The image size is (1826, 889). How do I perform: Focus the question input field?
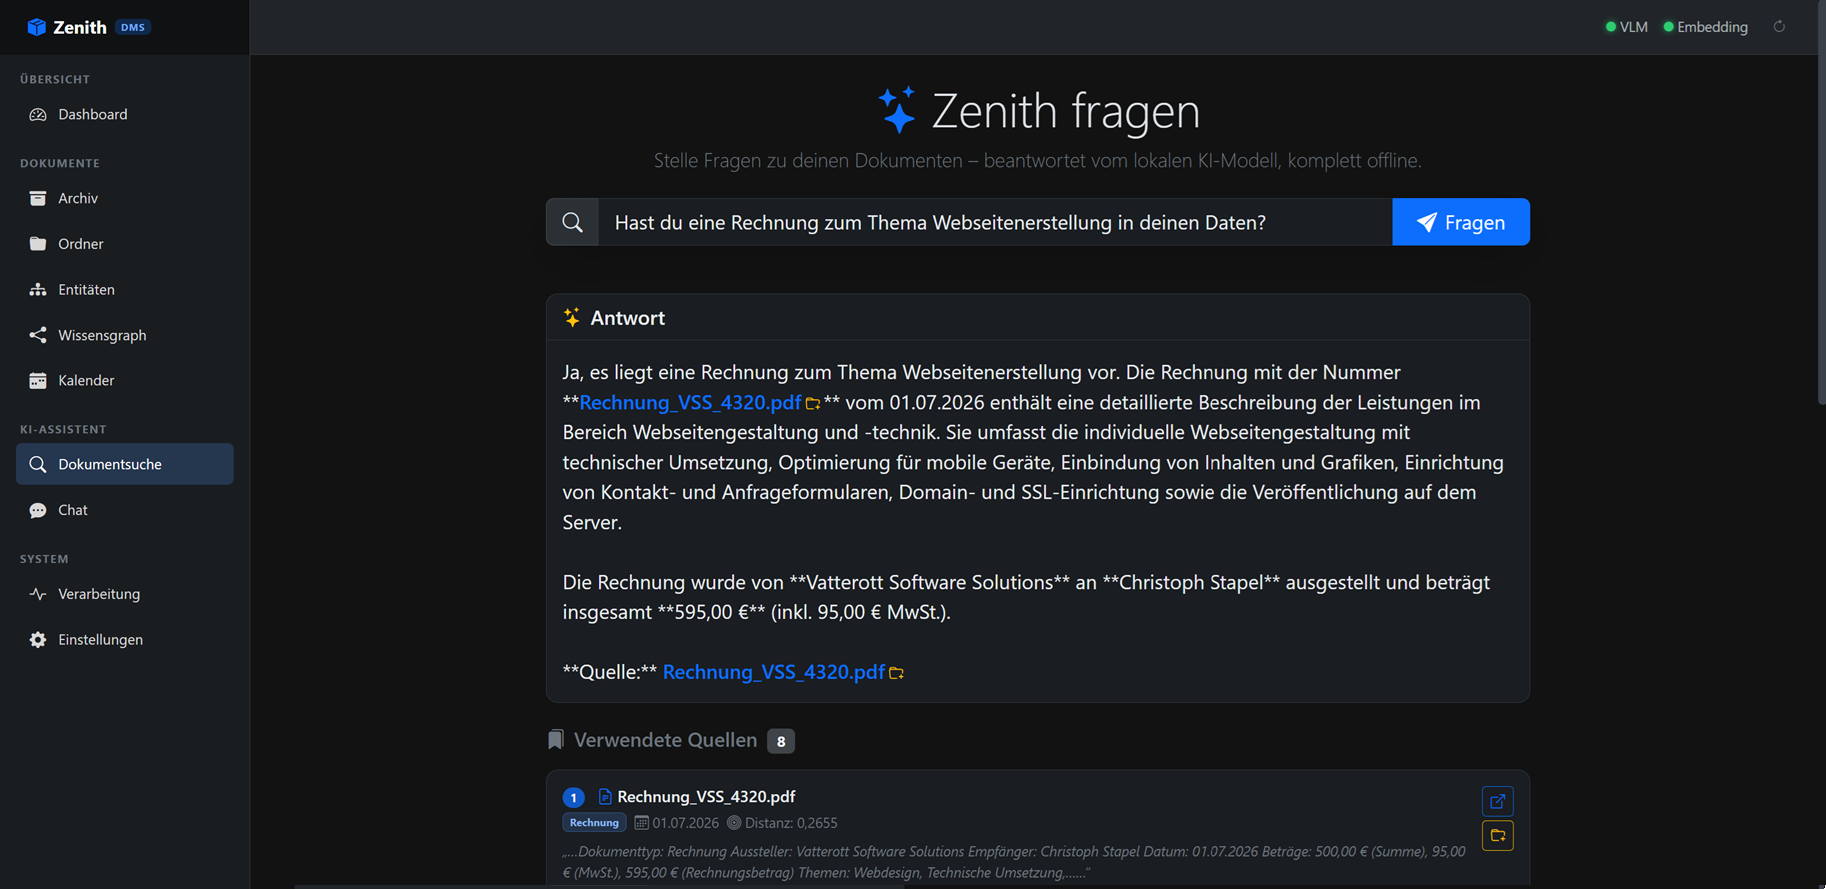tap(995, 222)
